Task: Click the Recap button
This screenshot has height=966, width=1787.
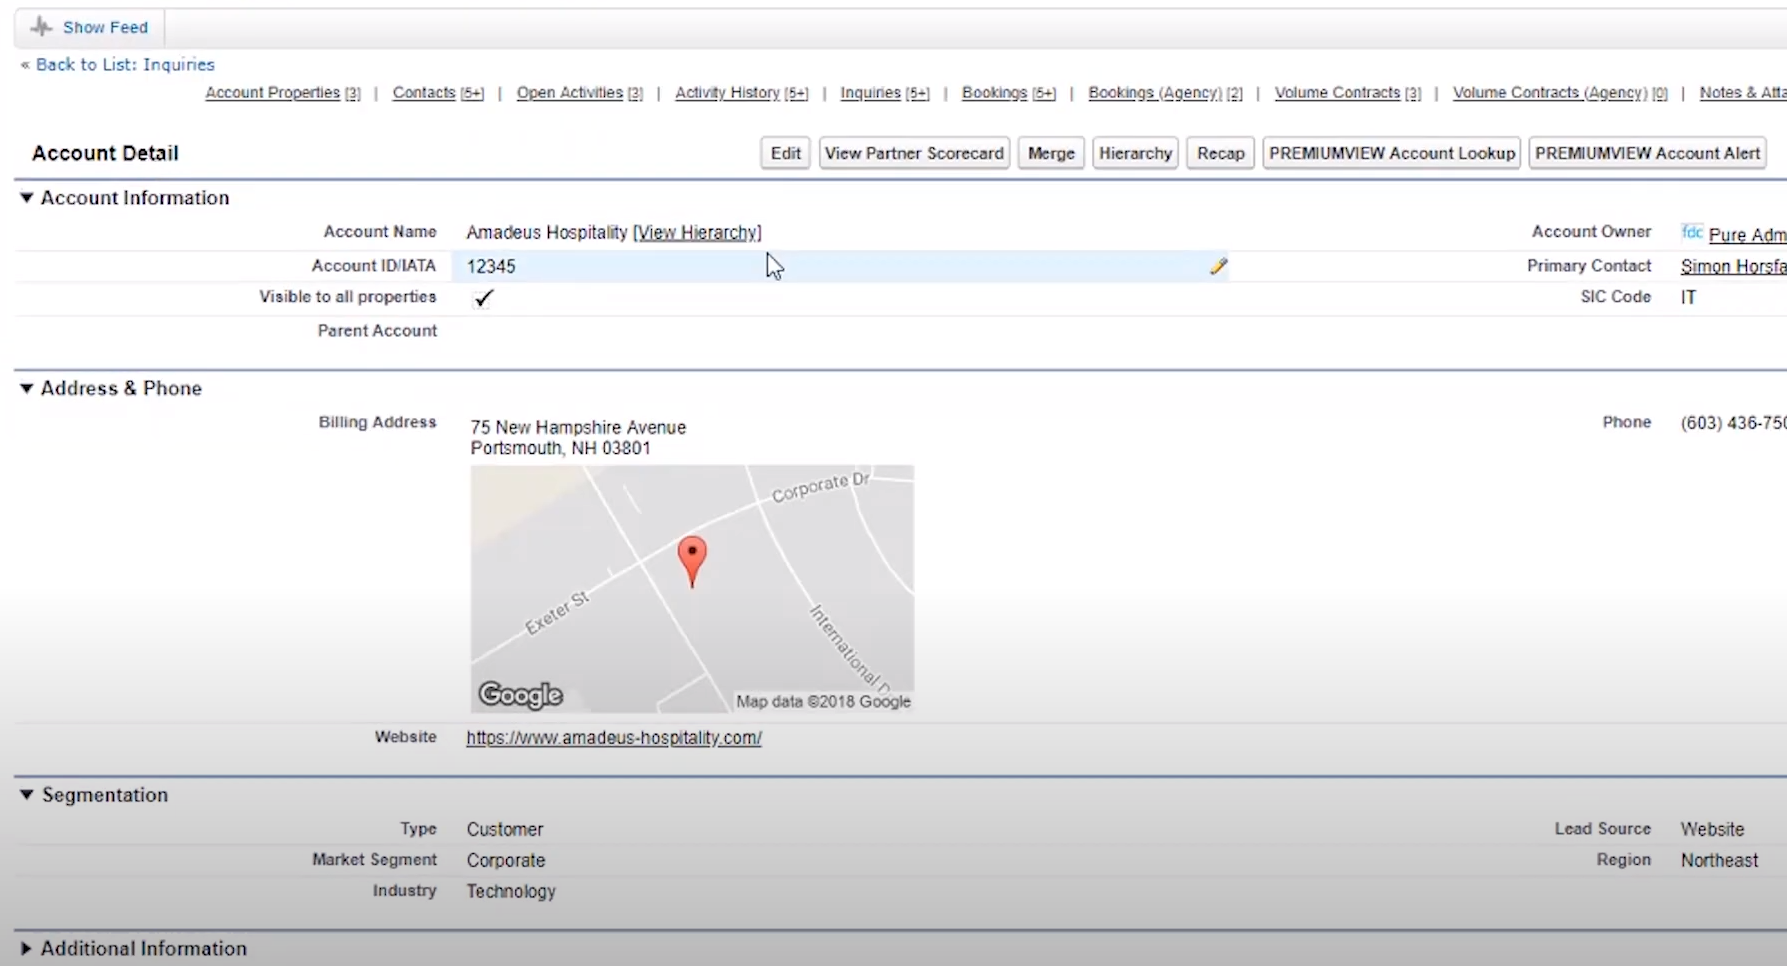Action: click(x=1220, y=153)
